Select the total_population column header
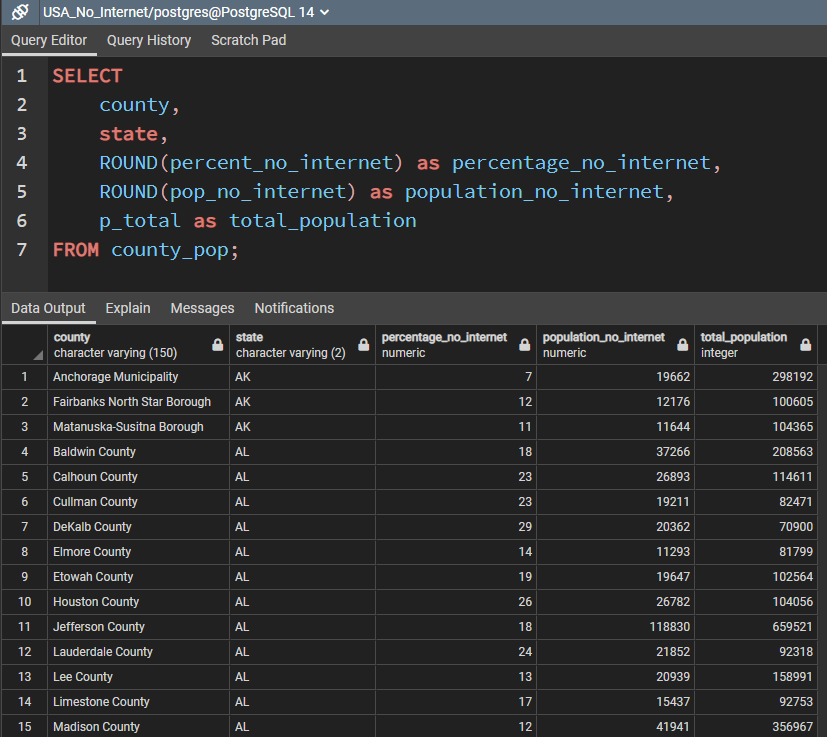 click(745, 344)
